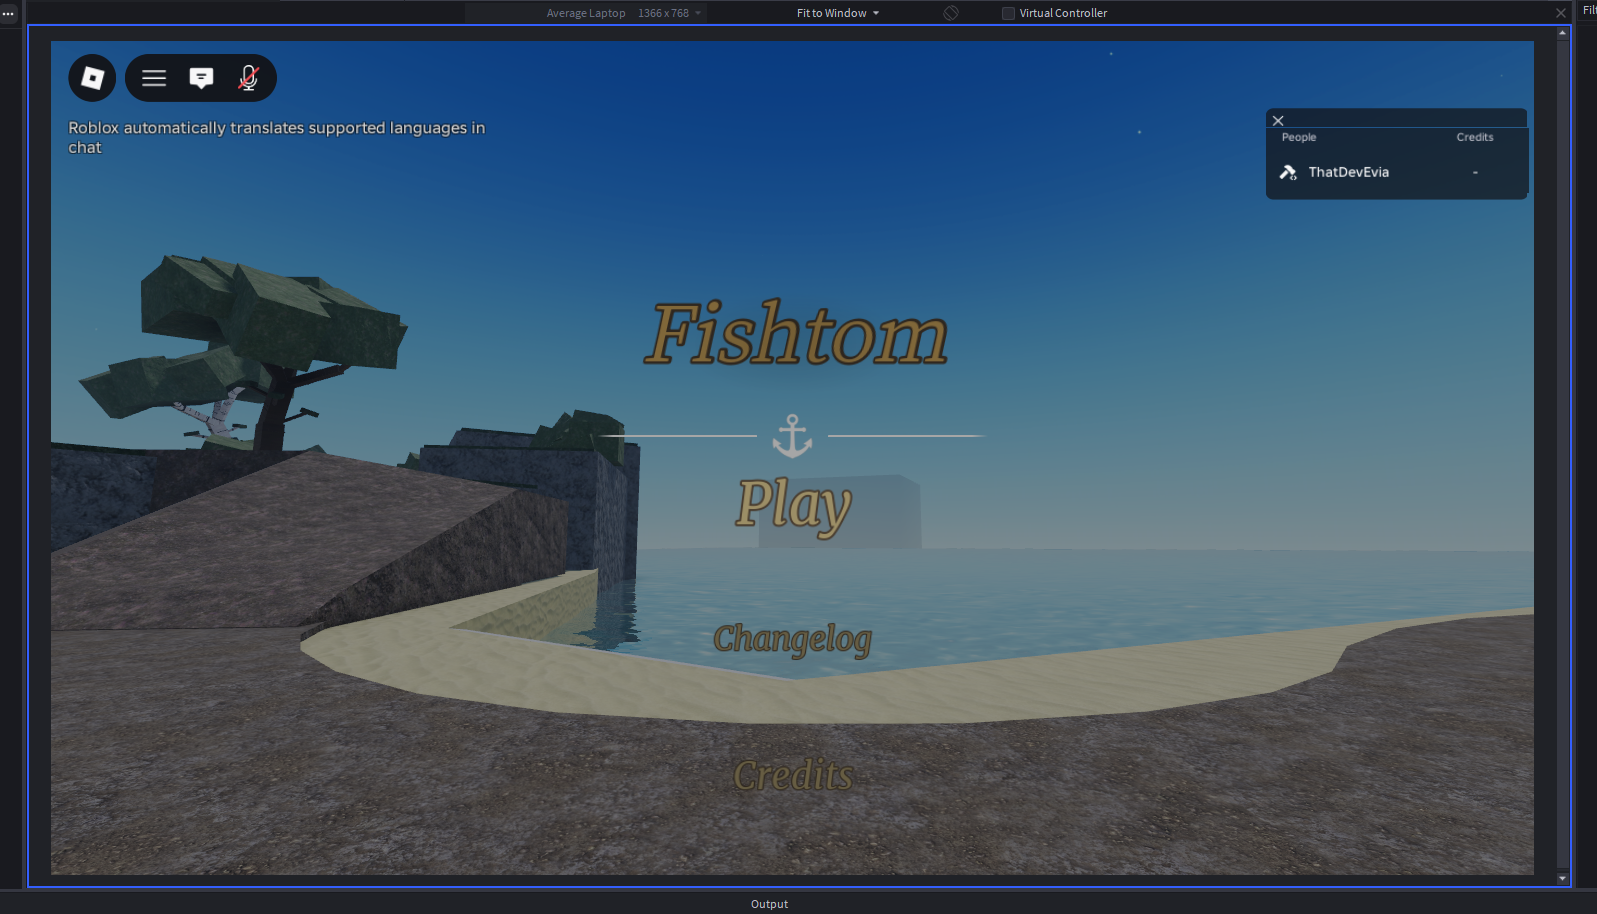Click the anchor emblem under the title
Viewport: 1597px width, 914px height.
coord(792,436)
